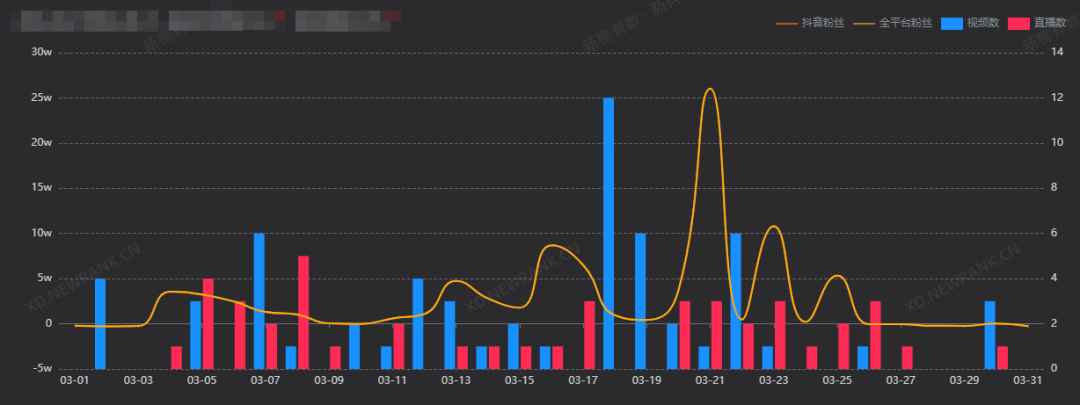Click the 30w left axis label
The image size is (1080, 405).
click(x=42, y=52)
